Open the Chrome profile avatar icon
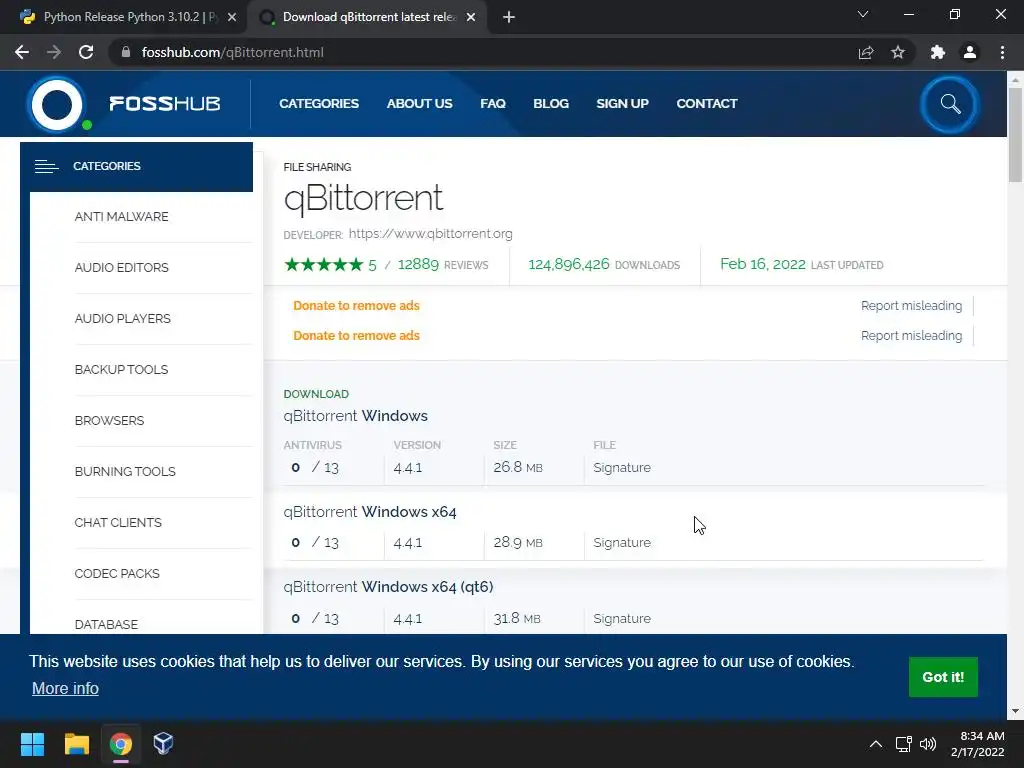 tap(970, 52)
